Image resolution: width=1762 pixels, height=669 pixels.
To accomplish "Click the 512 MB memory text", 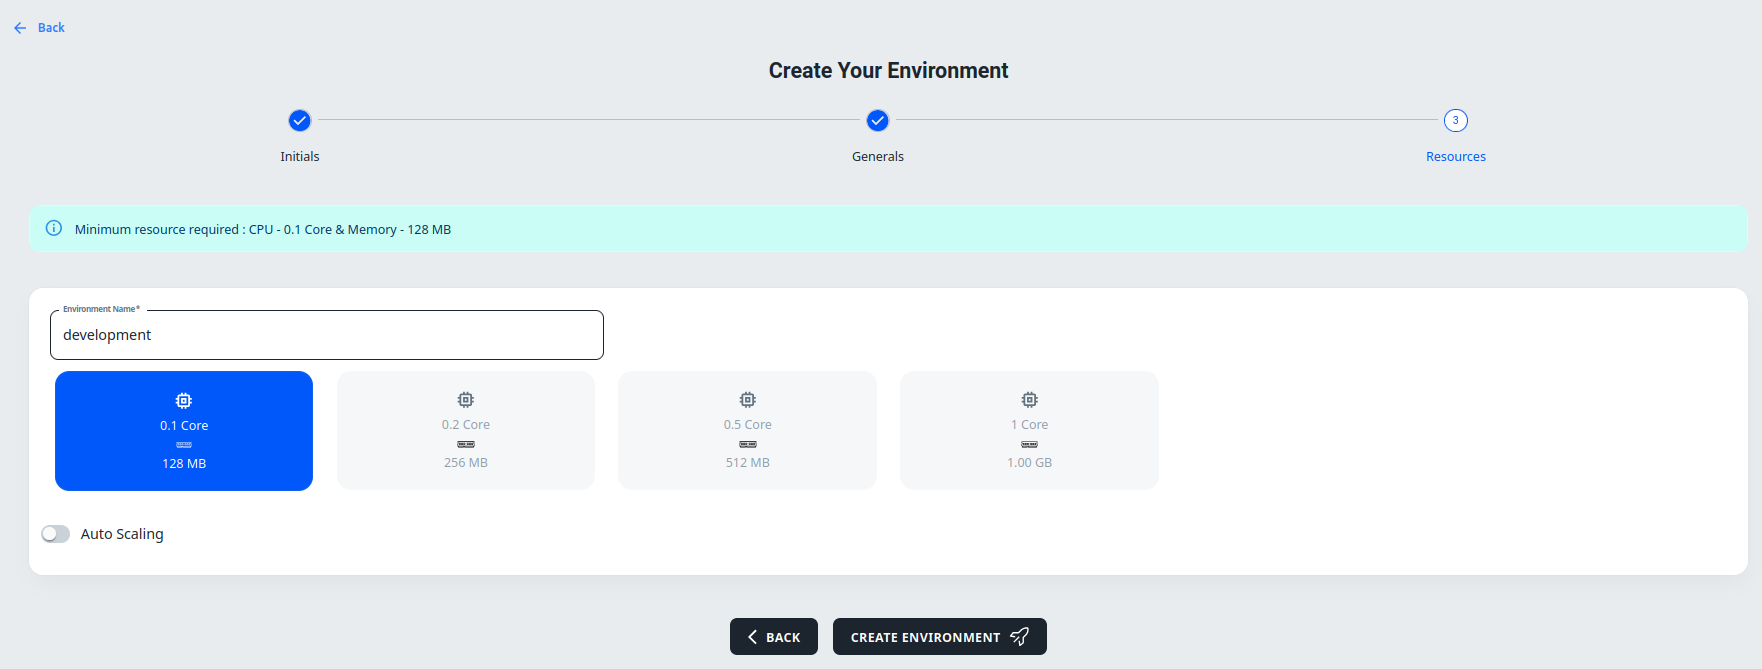I will click(748, 463).
